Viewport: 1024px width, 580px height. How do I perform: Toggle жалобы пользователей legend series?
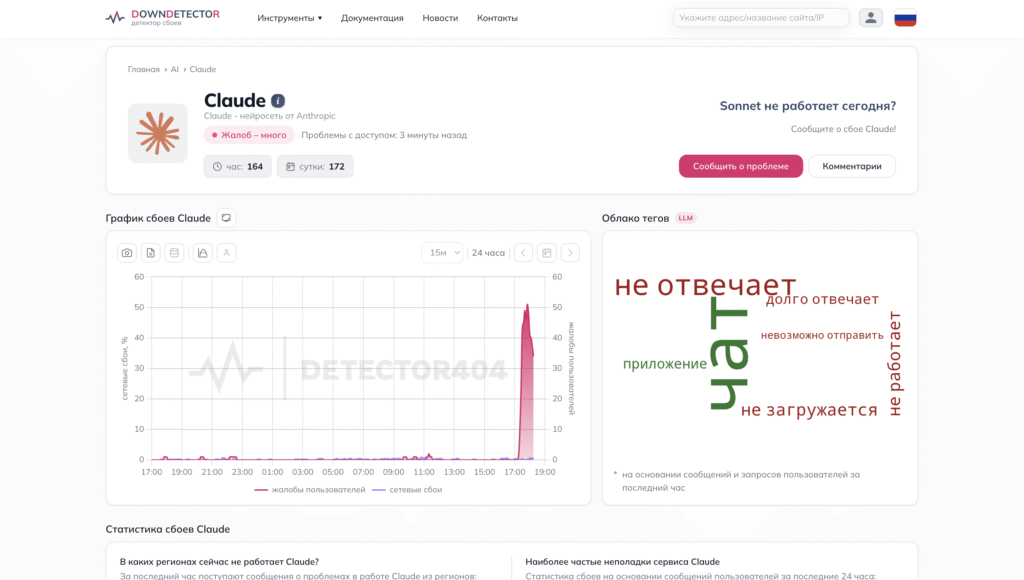[310, 490]
